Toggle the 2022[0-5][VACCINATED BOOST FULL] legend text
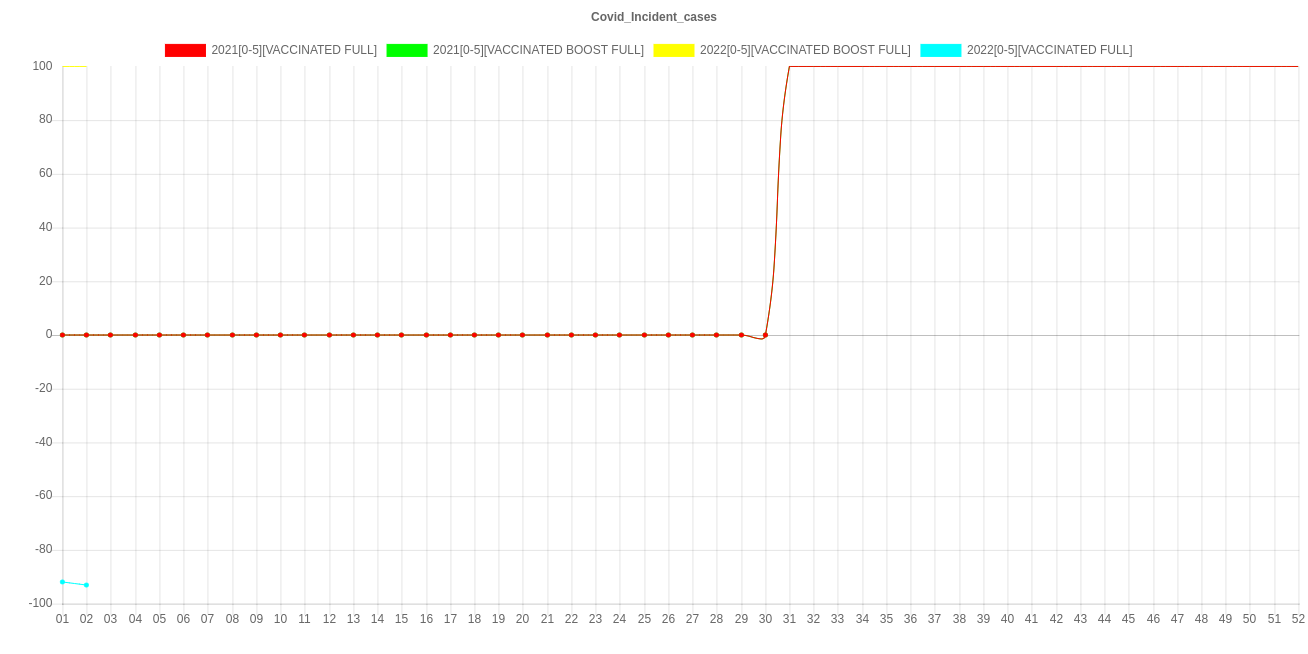This screenshot has height=654, width=1308. pos(805,50)
